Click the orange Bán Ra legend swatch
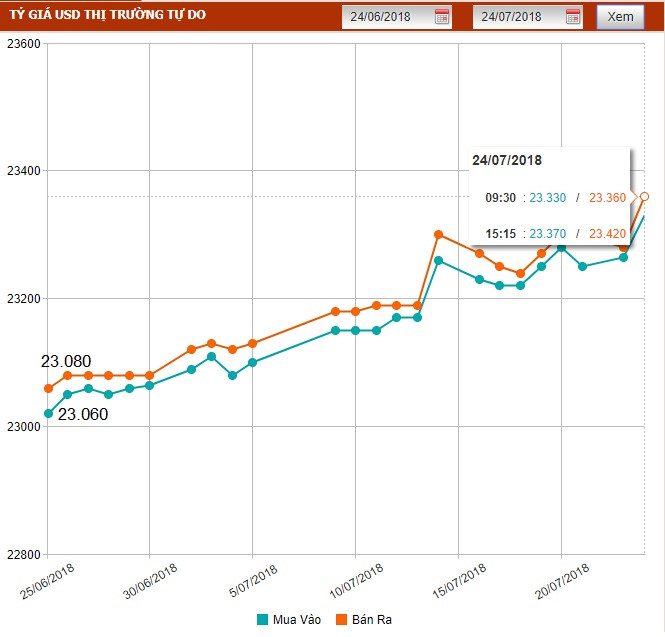 [341, 620]
